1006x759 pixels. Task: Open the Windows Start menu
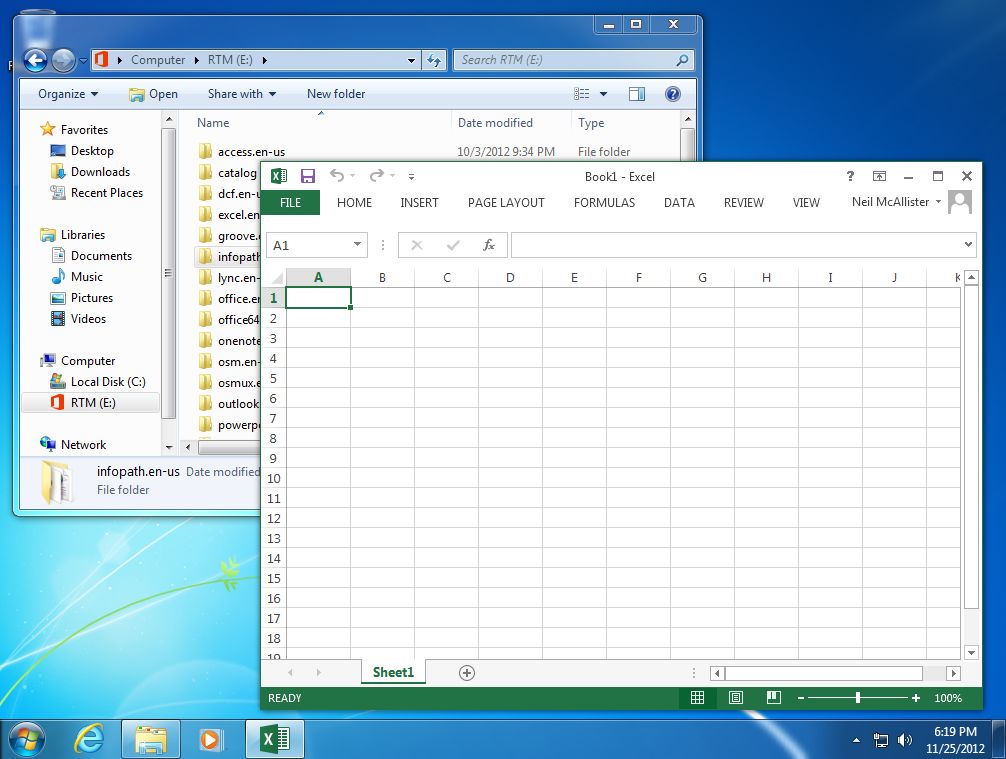(x=27, y=740)
